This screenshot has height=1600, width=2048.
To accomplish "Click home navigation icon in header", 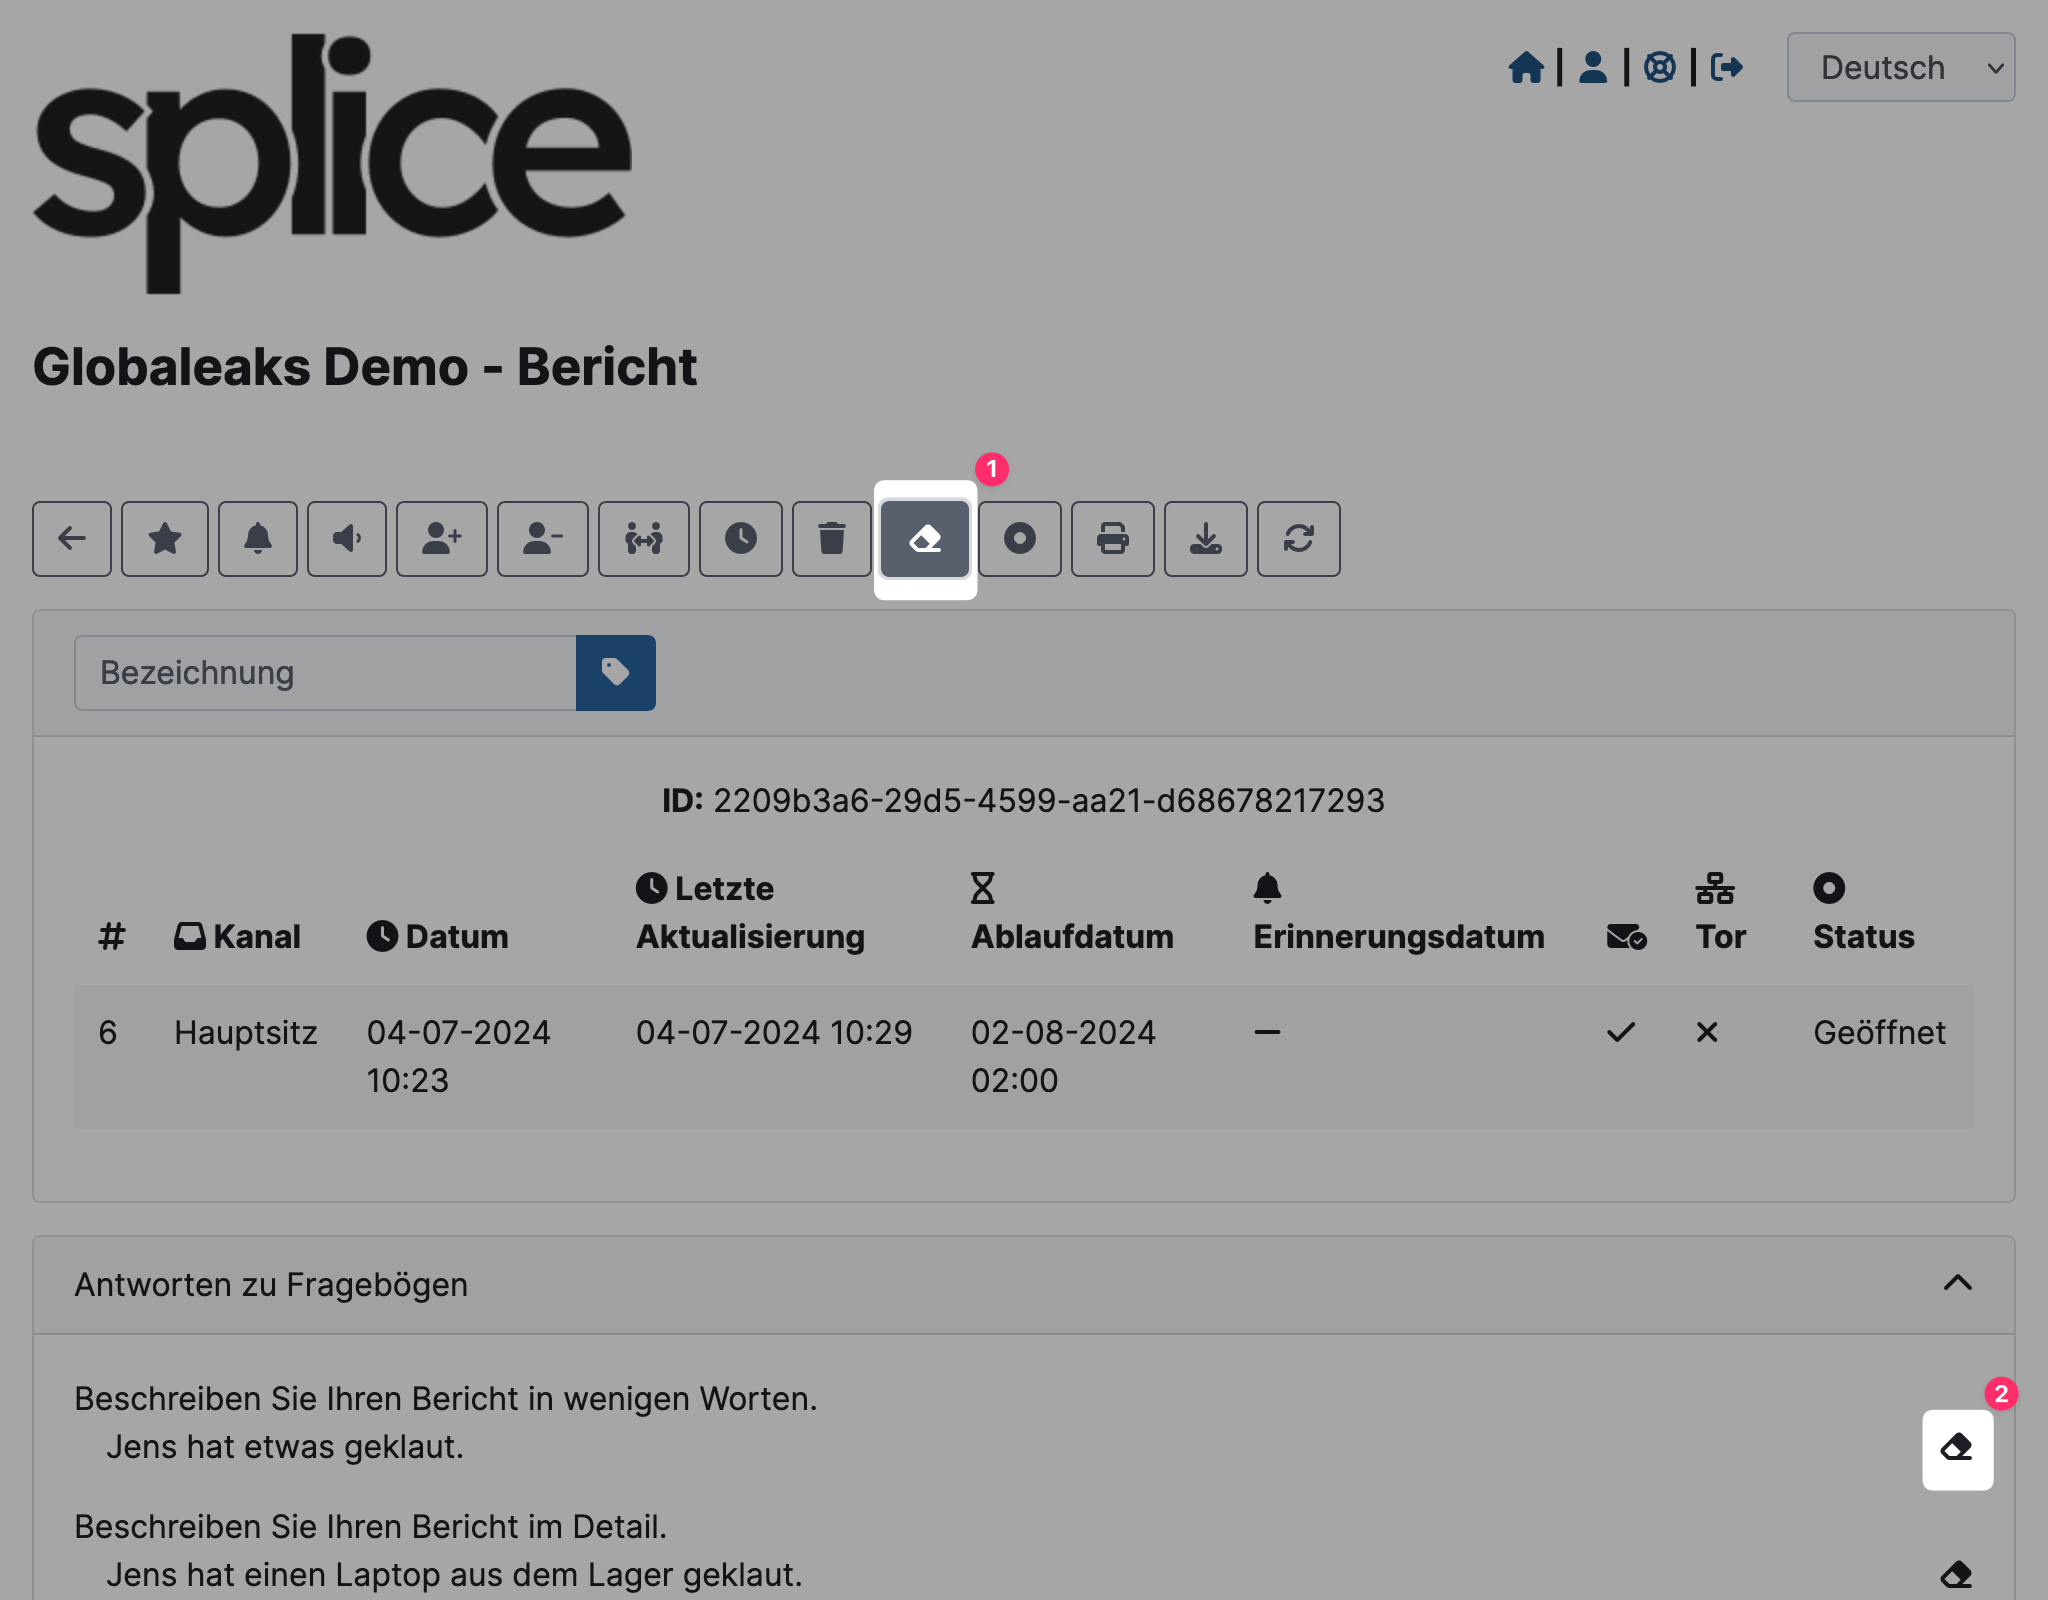I will 1526,68.
